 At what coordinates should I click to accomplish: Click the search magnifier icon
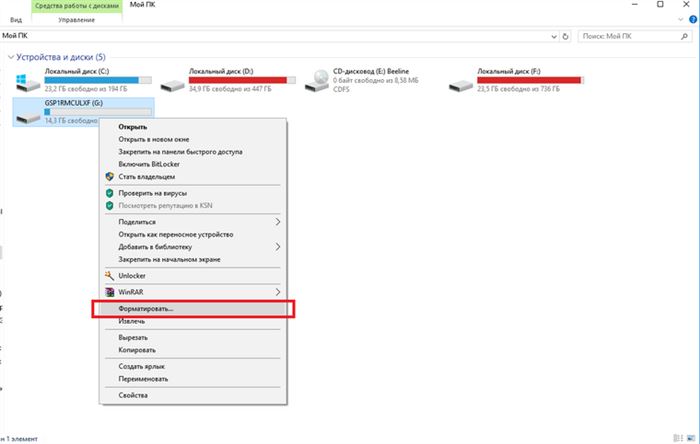684,36
